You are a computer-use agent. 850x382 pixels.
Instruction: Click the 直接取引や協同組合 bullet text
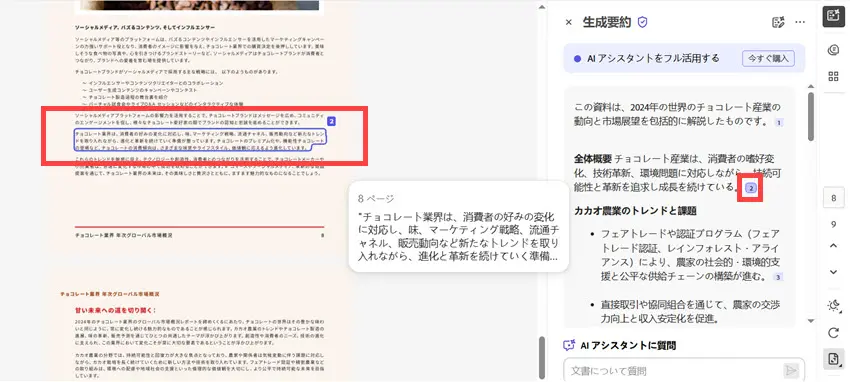pyautogui.click(x=691, y=311)
